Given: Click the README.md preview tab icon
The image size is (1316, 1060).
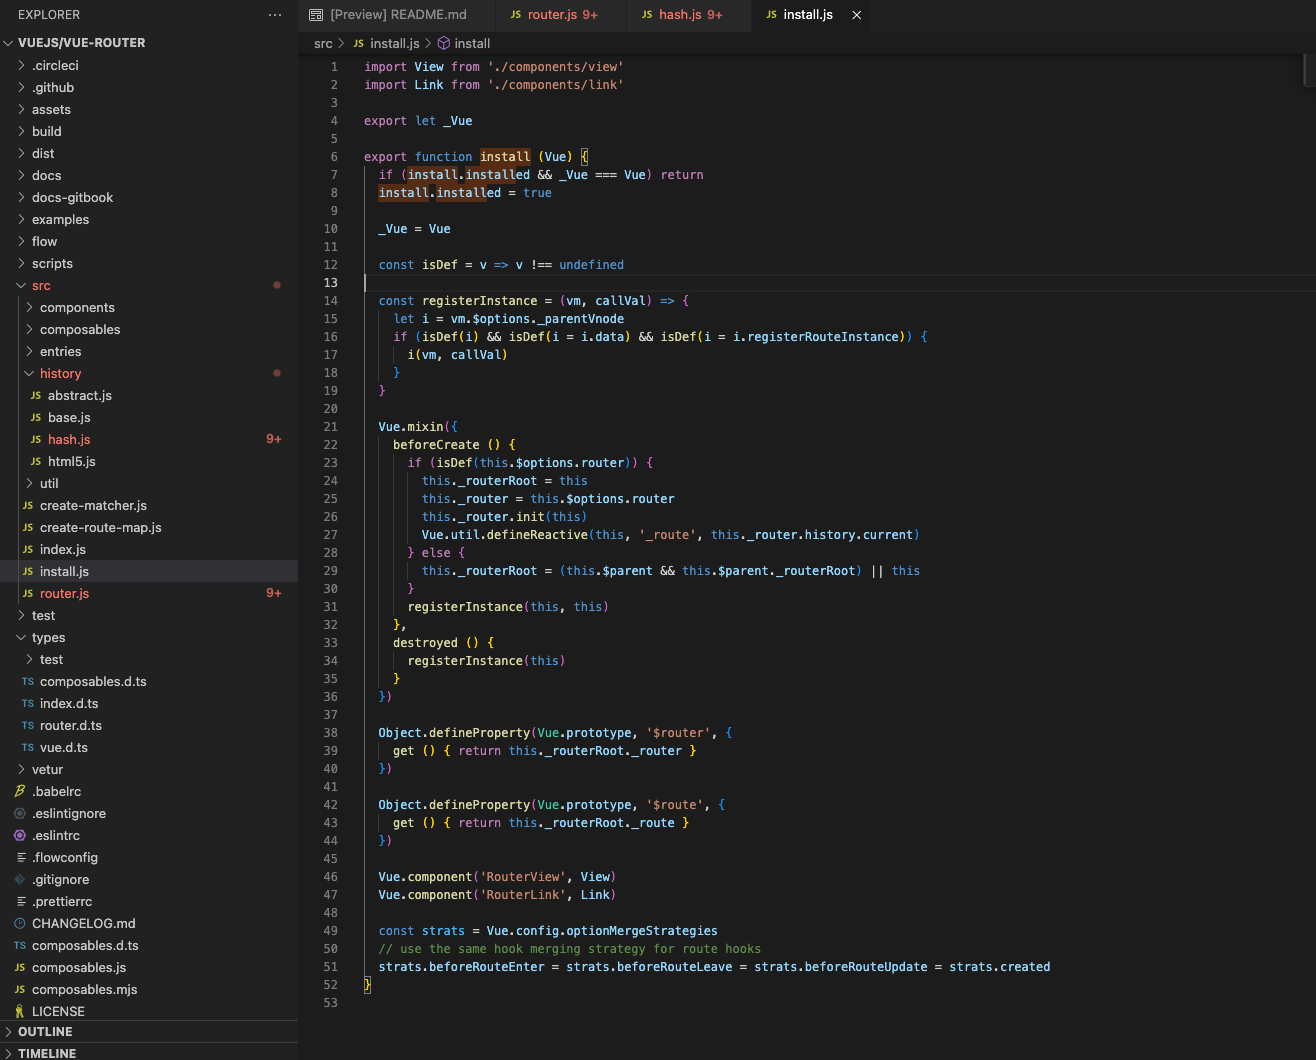Looking at the screenshot, I should pos(316,15).
